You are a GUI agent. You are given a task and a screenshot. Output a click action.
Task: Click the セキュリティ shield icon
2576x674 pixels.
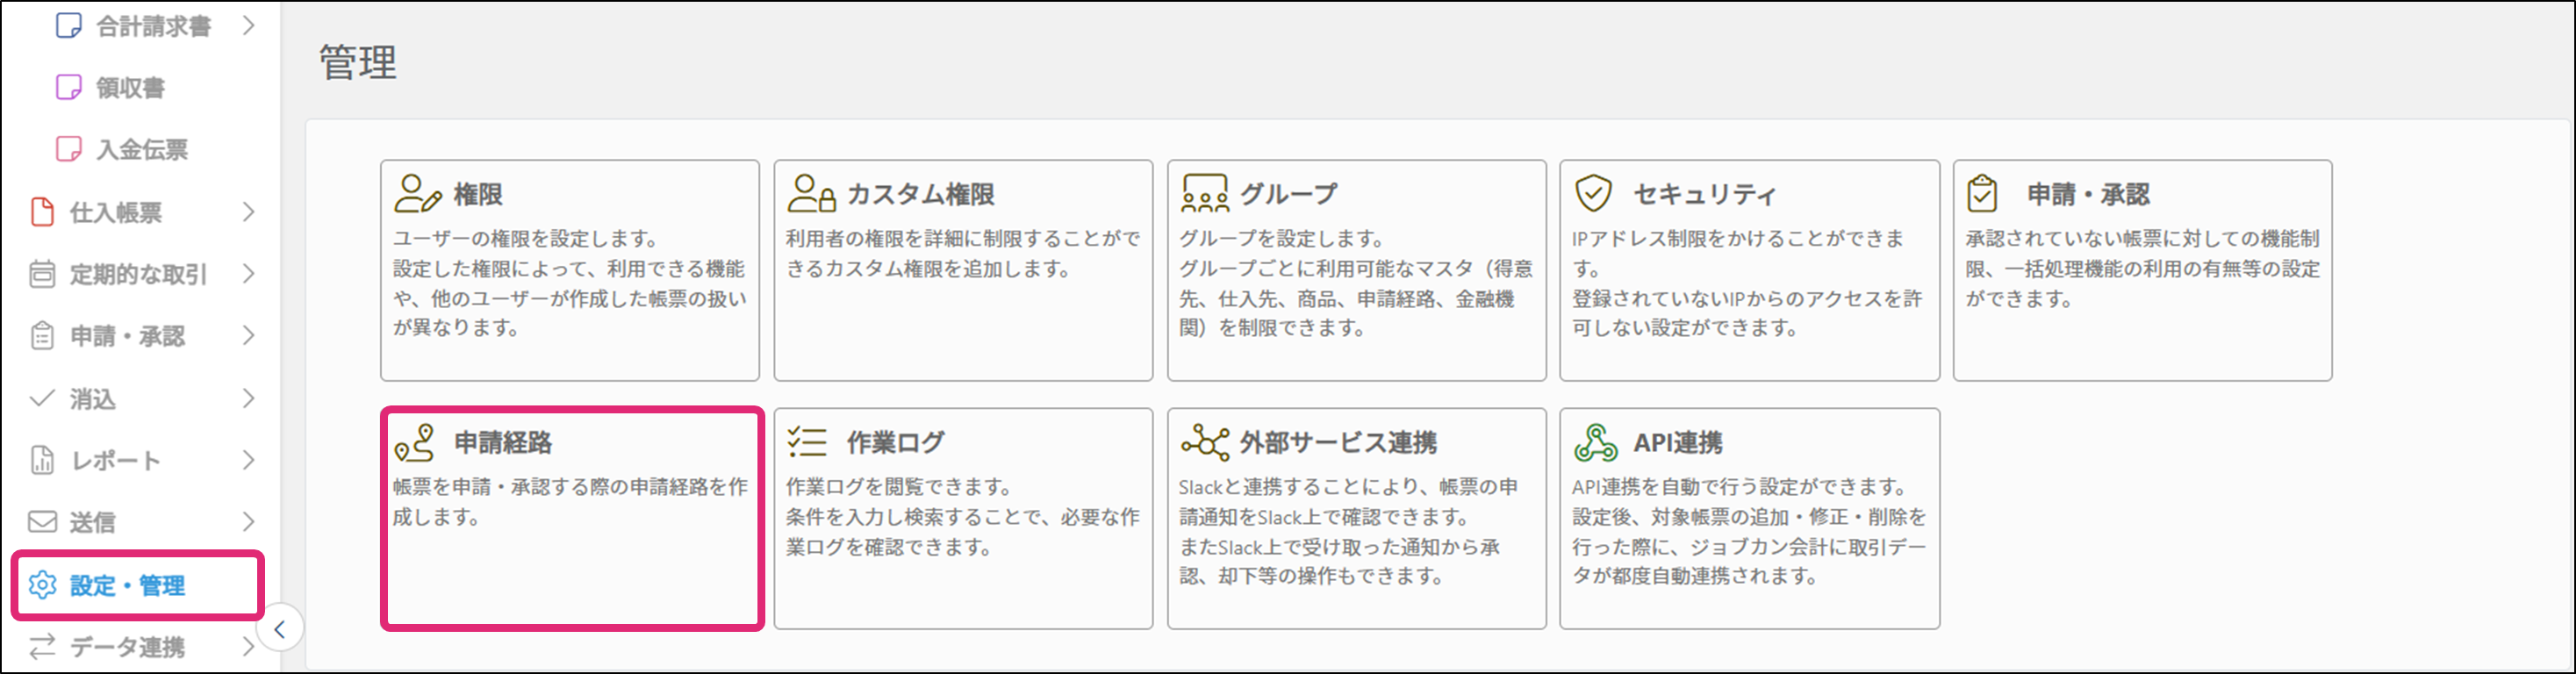pos(1593,193)
